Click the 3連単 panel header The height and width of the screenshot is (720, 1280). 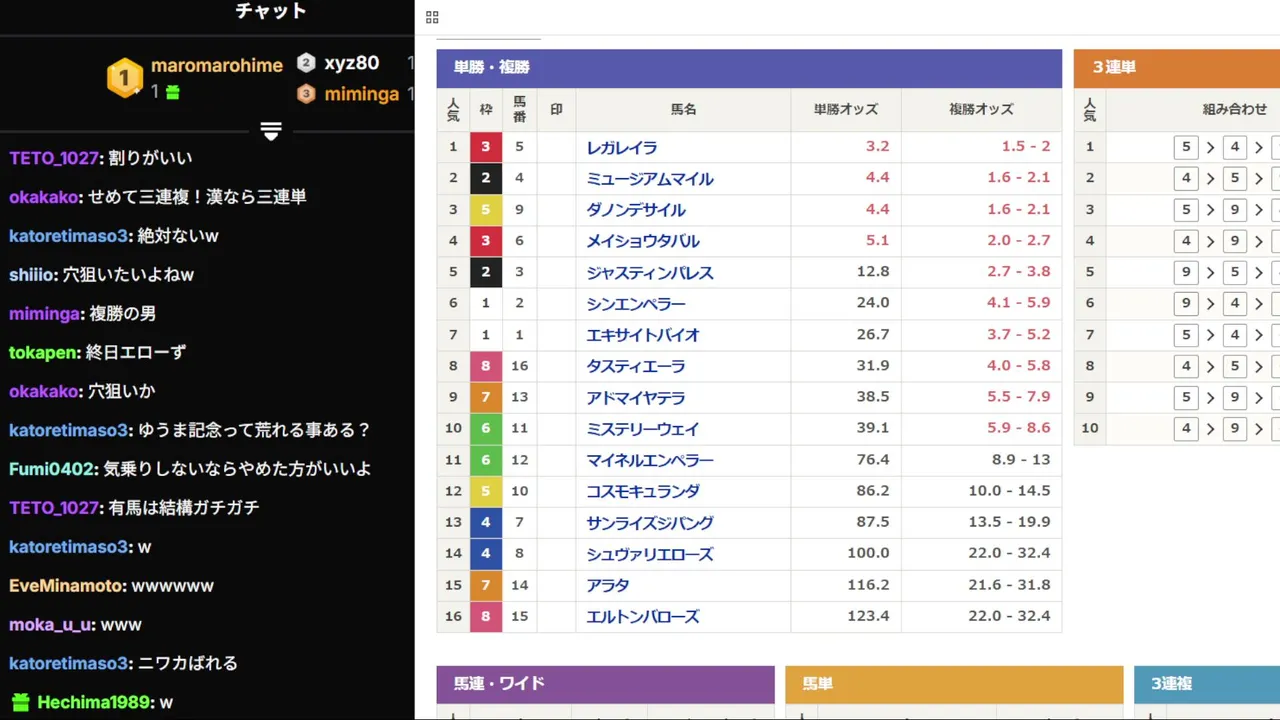click(1177, 68)
